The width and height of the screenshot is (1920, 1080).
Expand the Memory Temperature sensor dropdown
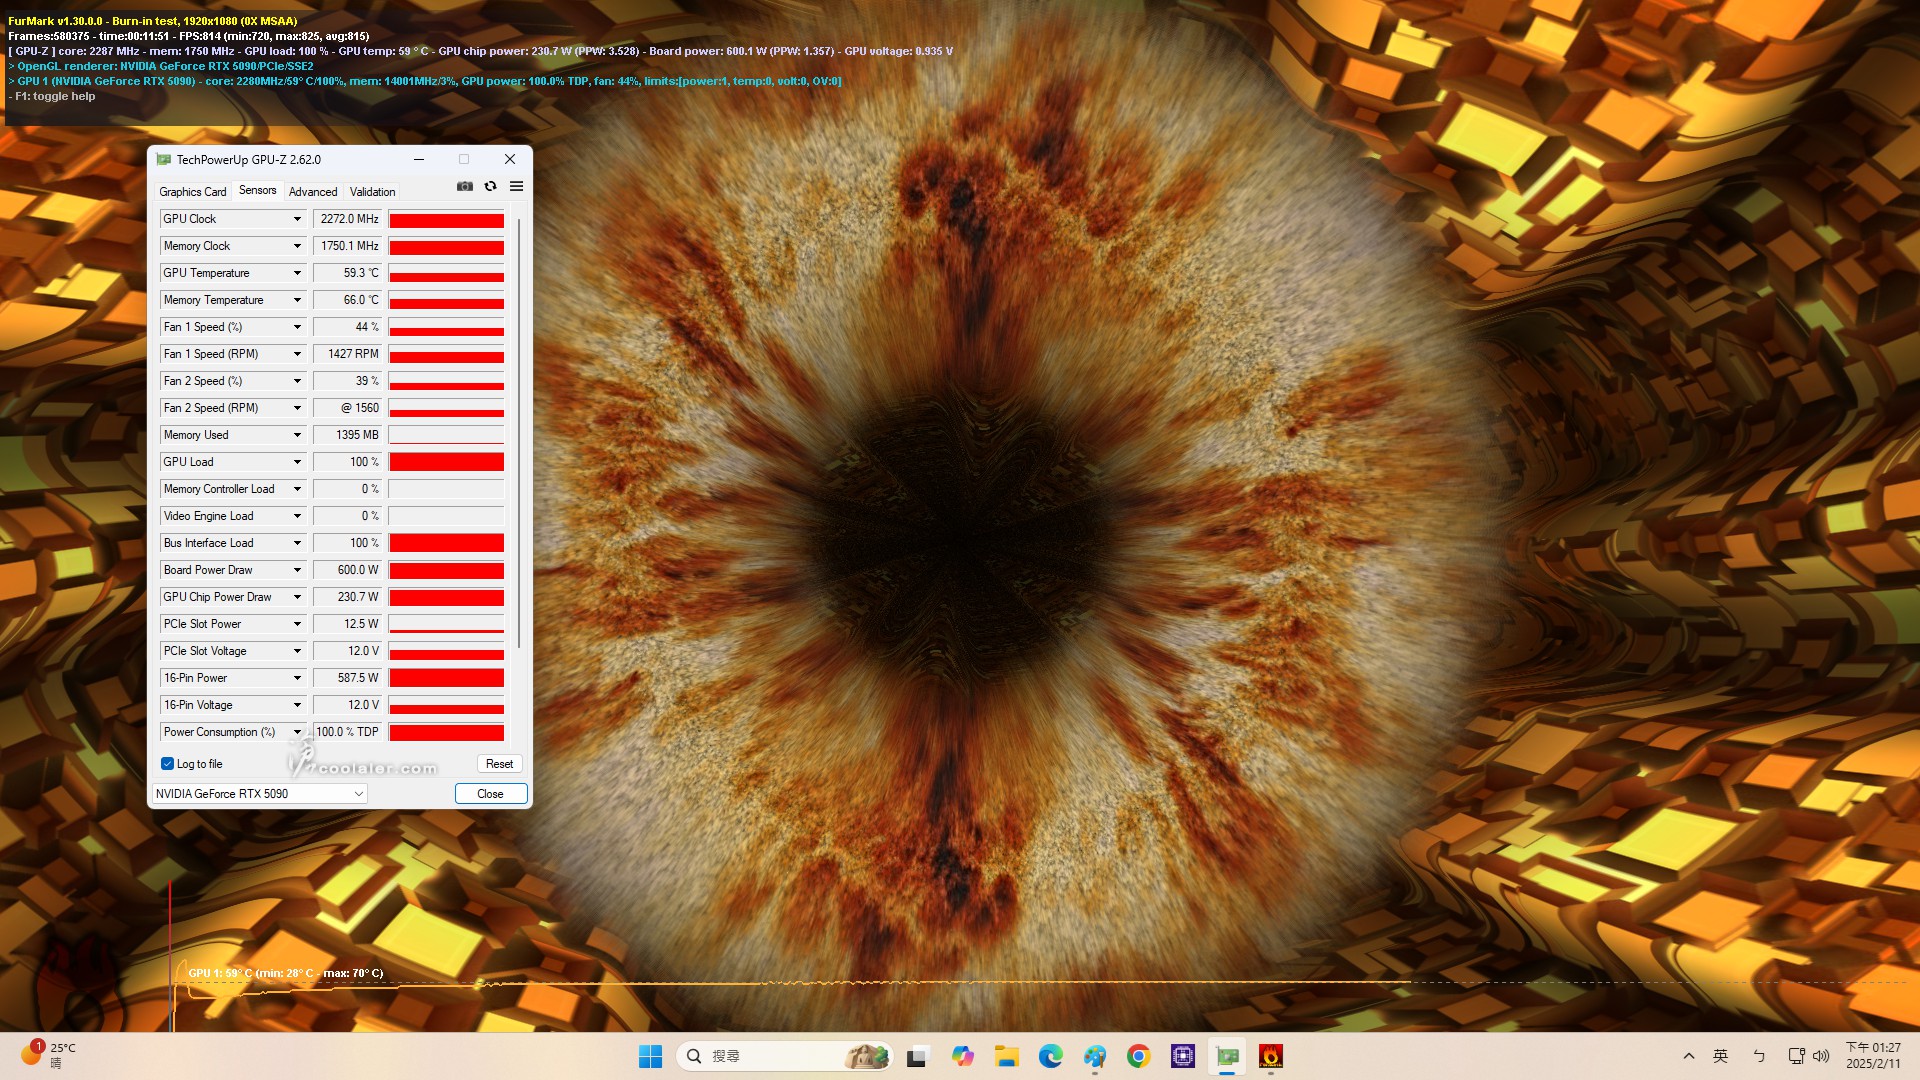point(297,300)
